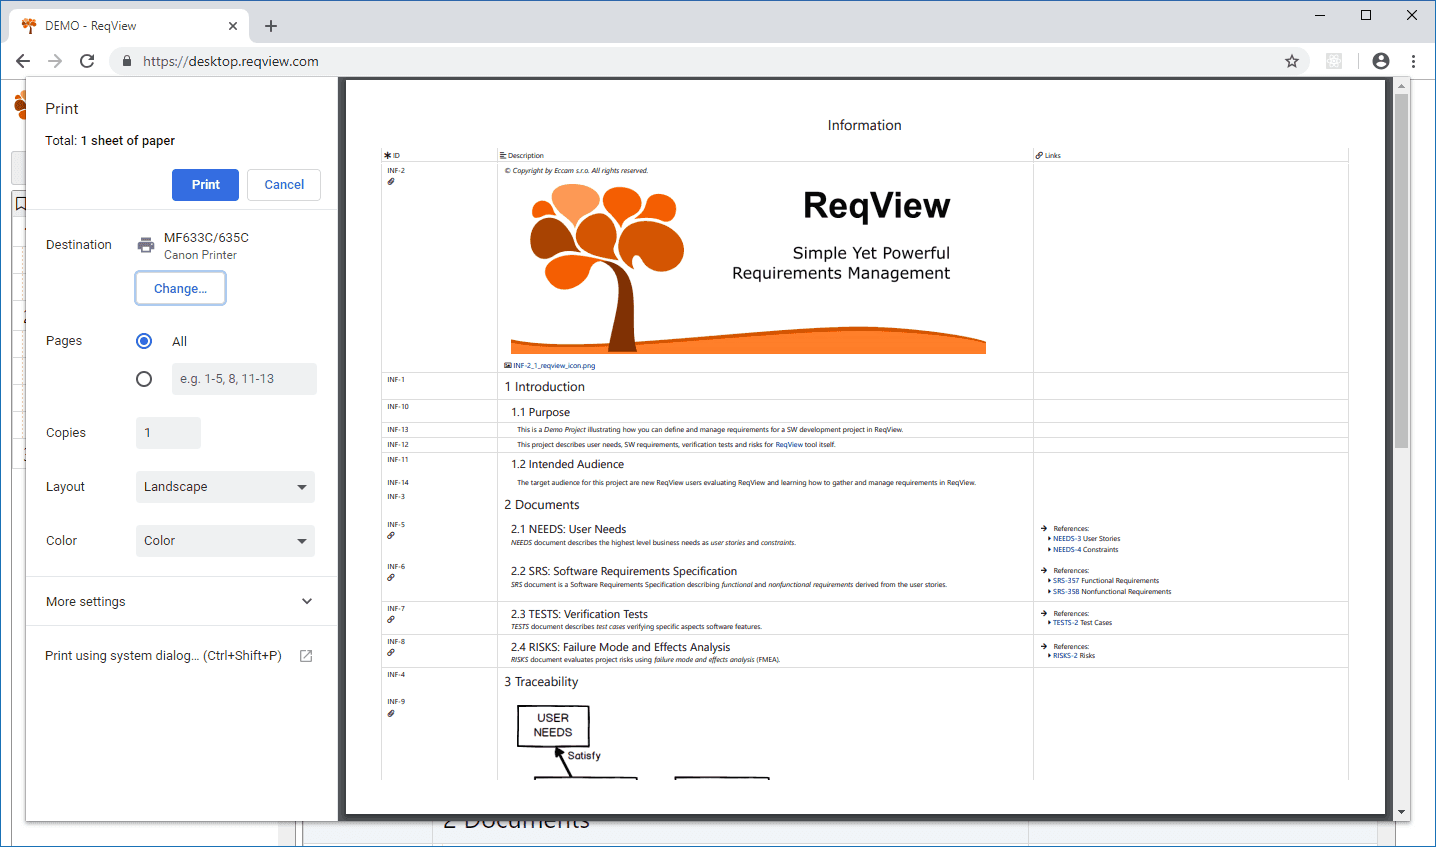This screenshot has height=847, width=1436.
Task: Click the '2.1 NEEDS: User Needs' heading
Action: tap(569, 529)
